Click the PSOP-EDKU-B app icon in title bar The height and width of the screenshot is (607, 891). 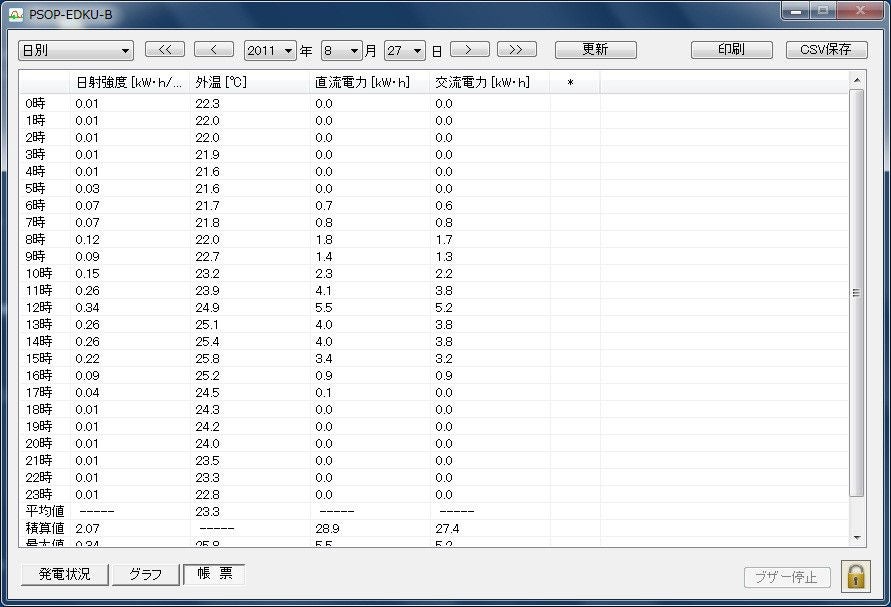click(15, 15)
